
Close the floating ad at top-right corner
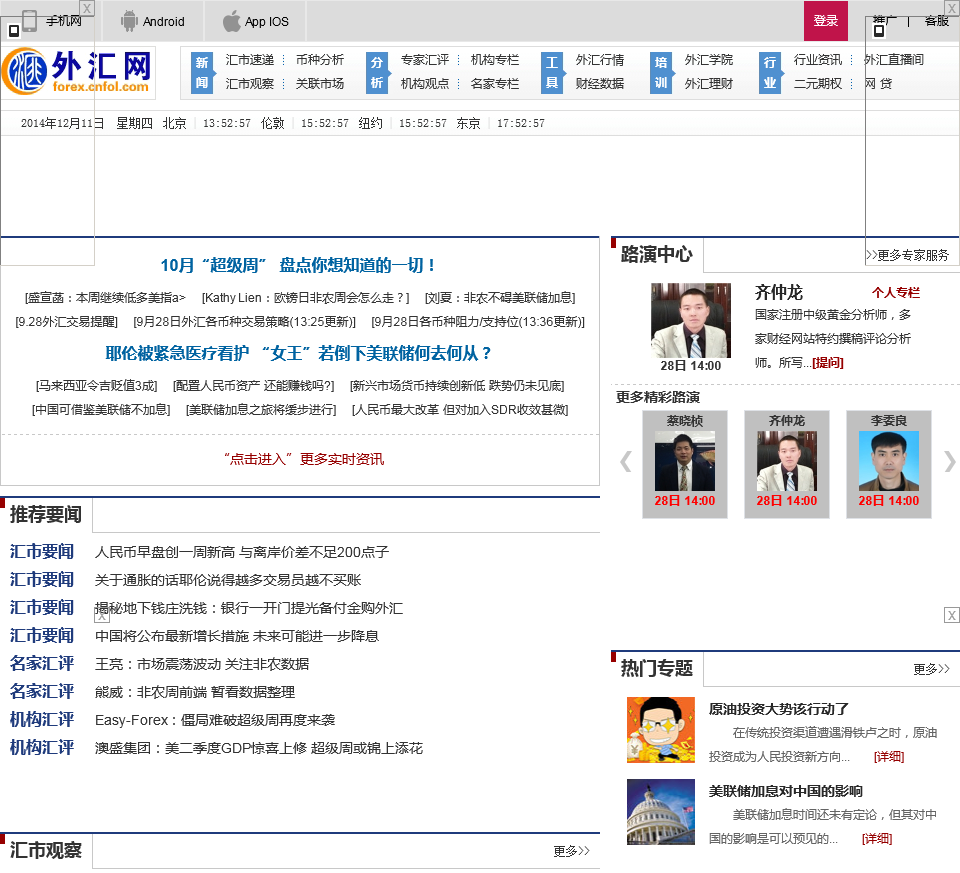coord(952,9)
